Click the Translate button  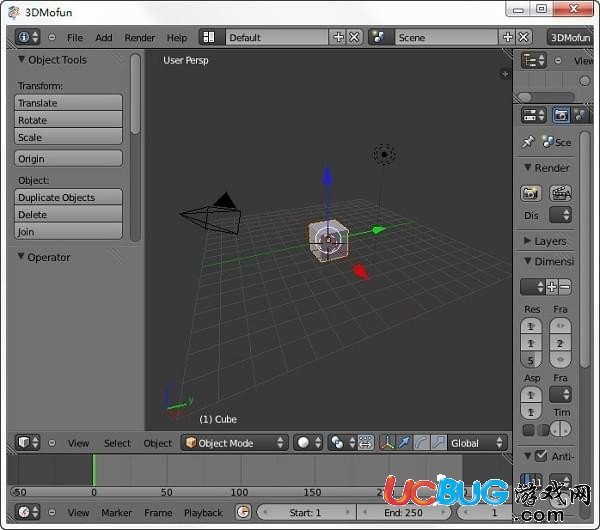tap(68, 103)
